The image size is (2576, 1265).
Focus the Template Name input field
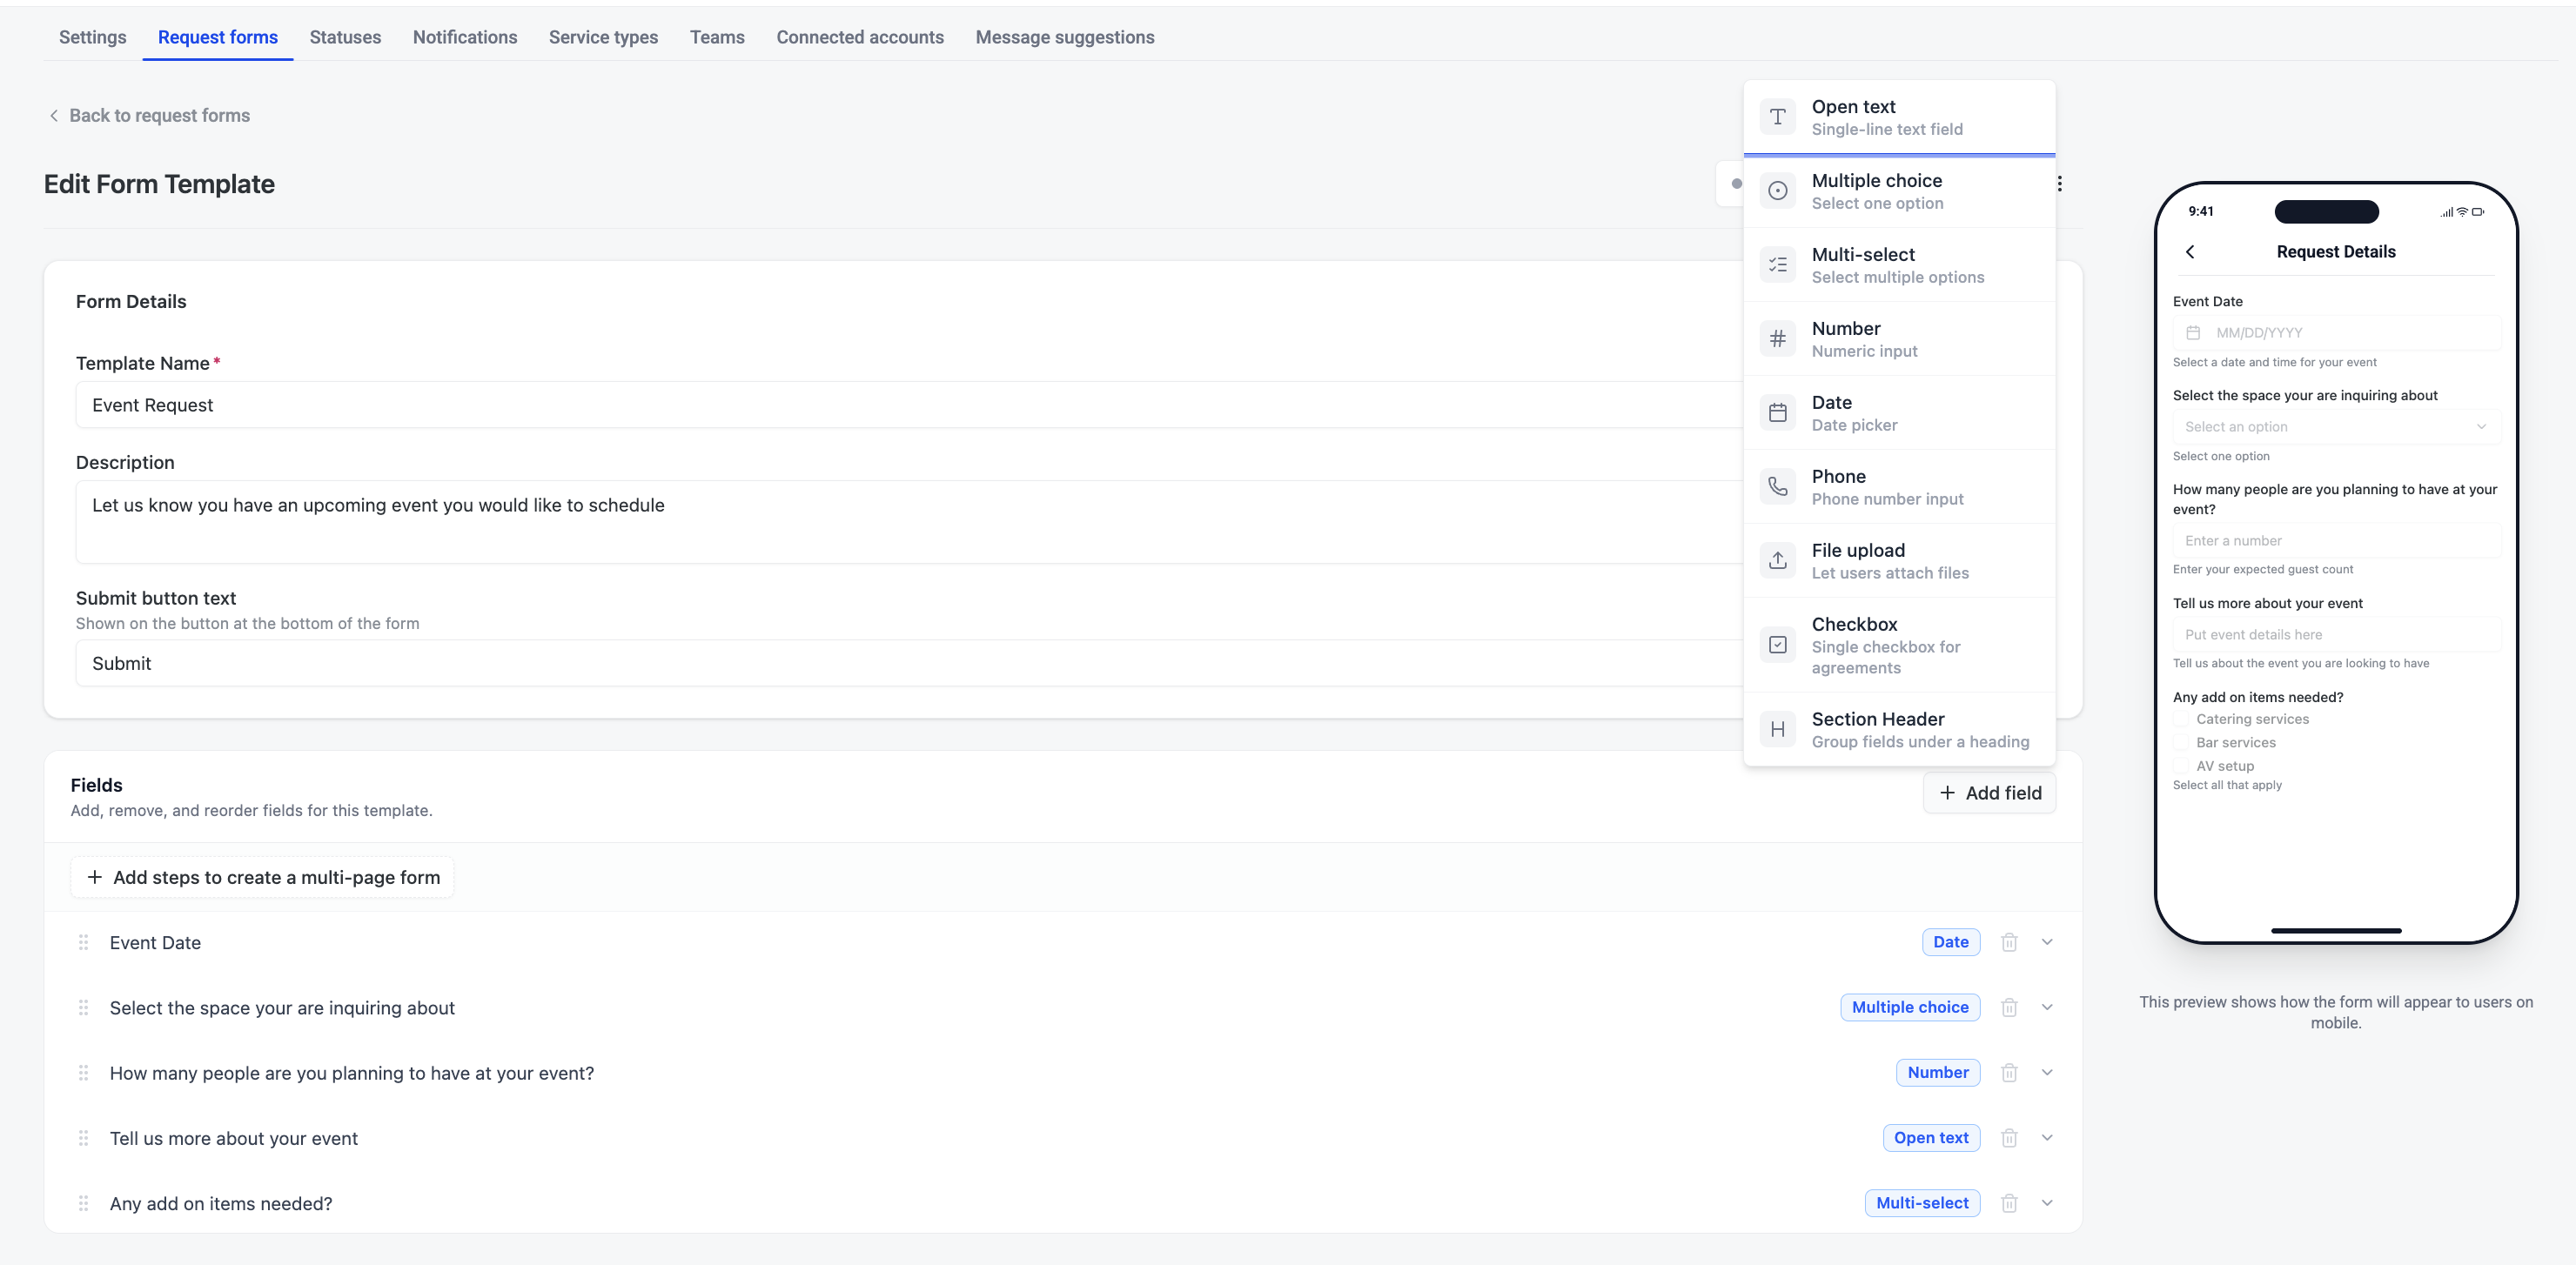(x=908, y=405)
